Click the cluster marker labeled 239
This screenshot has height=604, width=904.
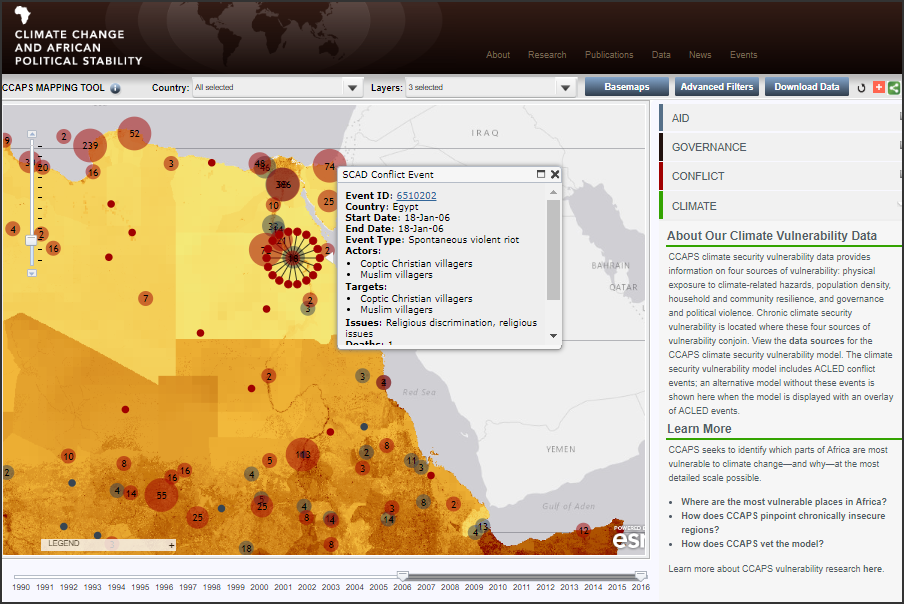tap(91, 145)
